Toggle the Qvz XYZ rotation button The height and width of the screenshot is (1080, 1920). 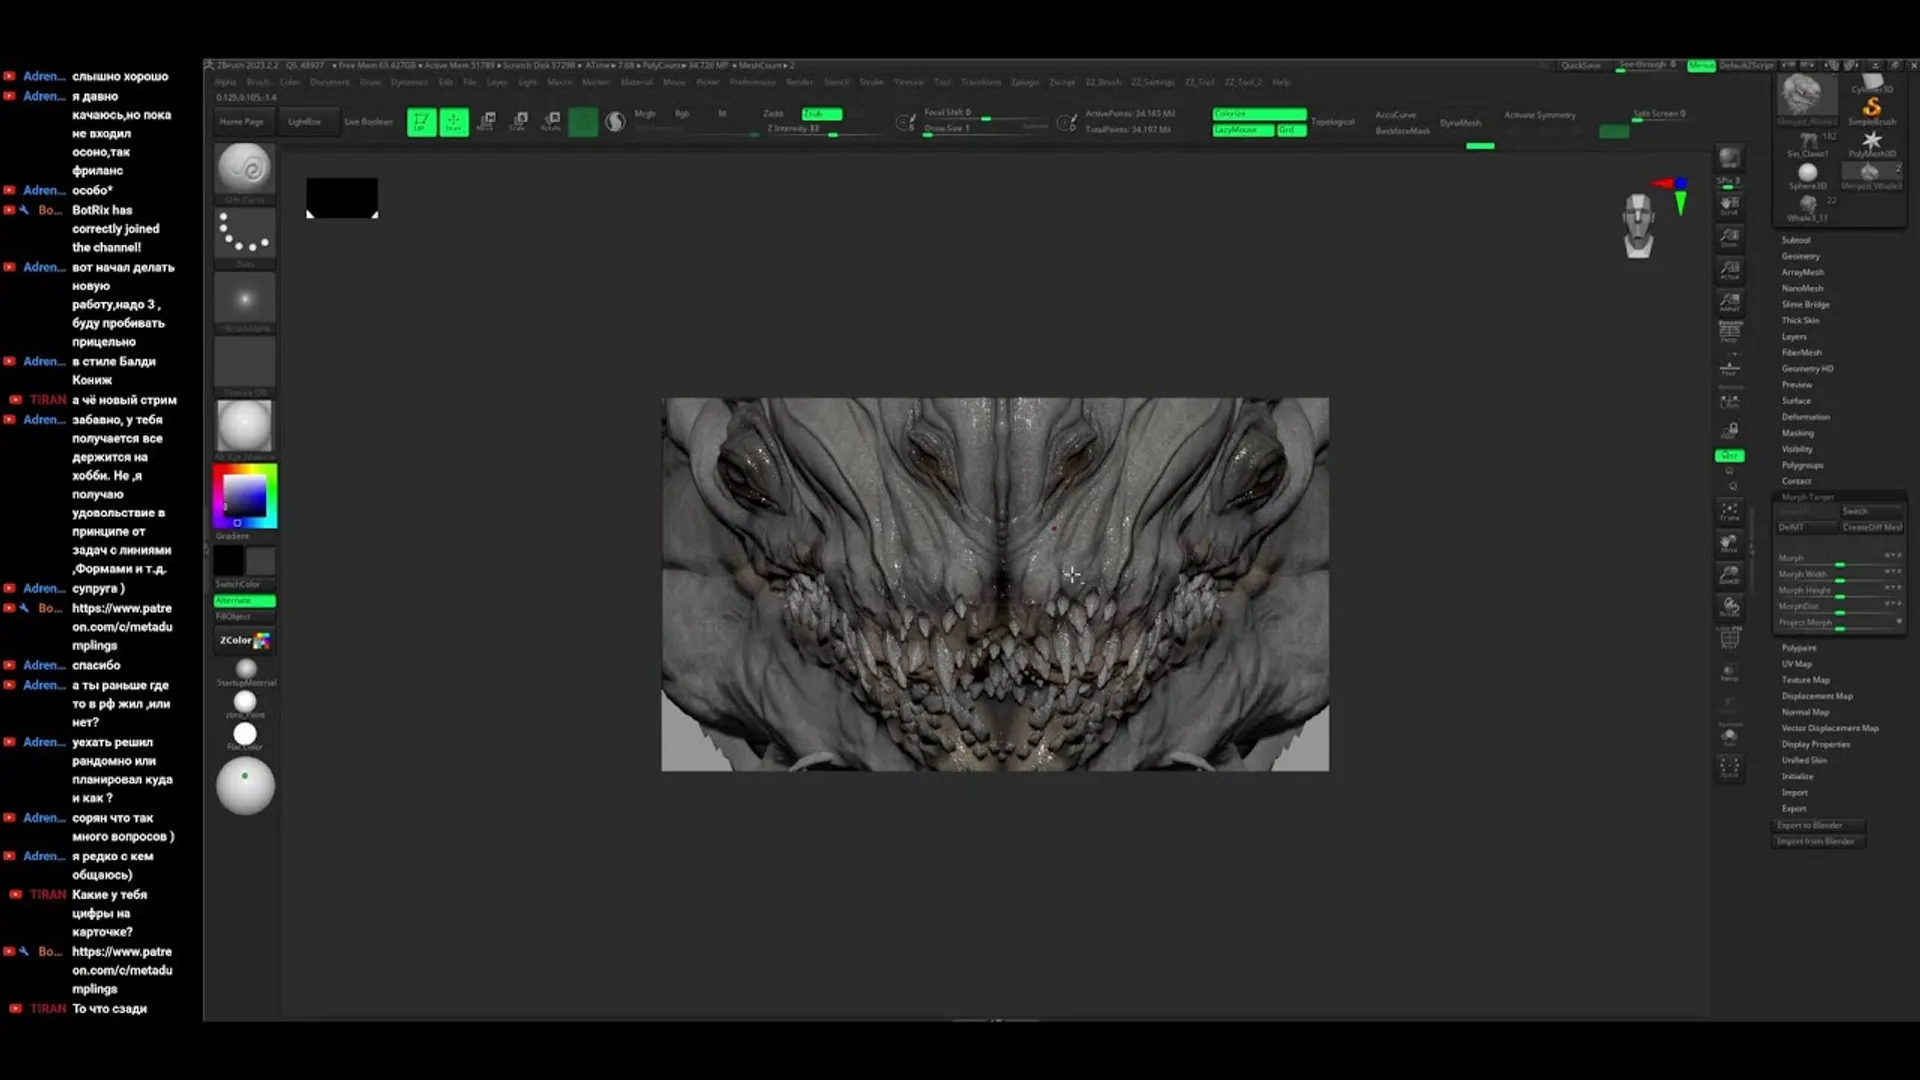[x=1729, y=456]
